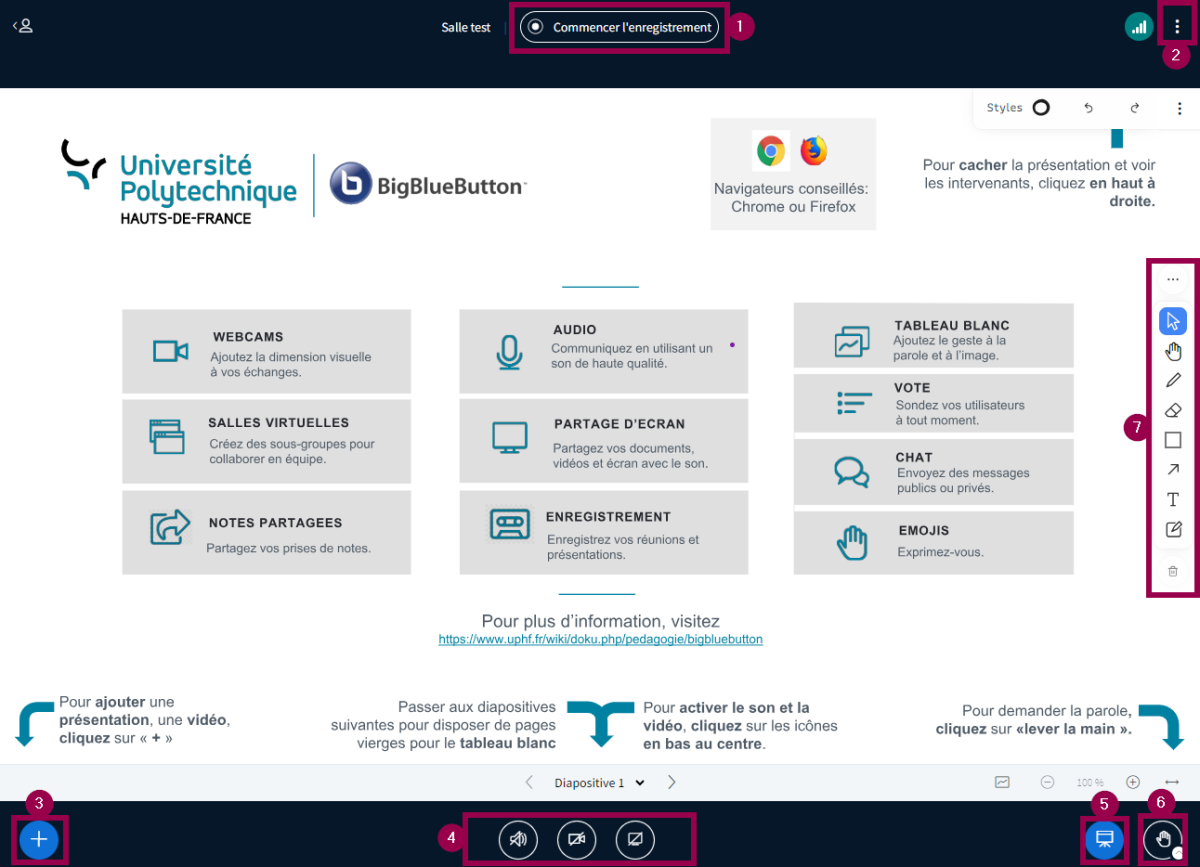Click the Styles color circle
This screenshot has width=1200, height=867.
click(1041, 108)
